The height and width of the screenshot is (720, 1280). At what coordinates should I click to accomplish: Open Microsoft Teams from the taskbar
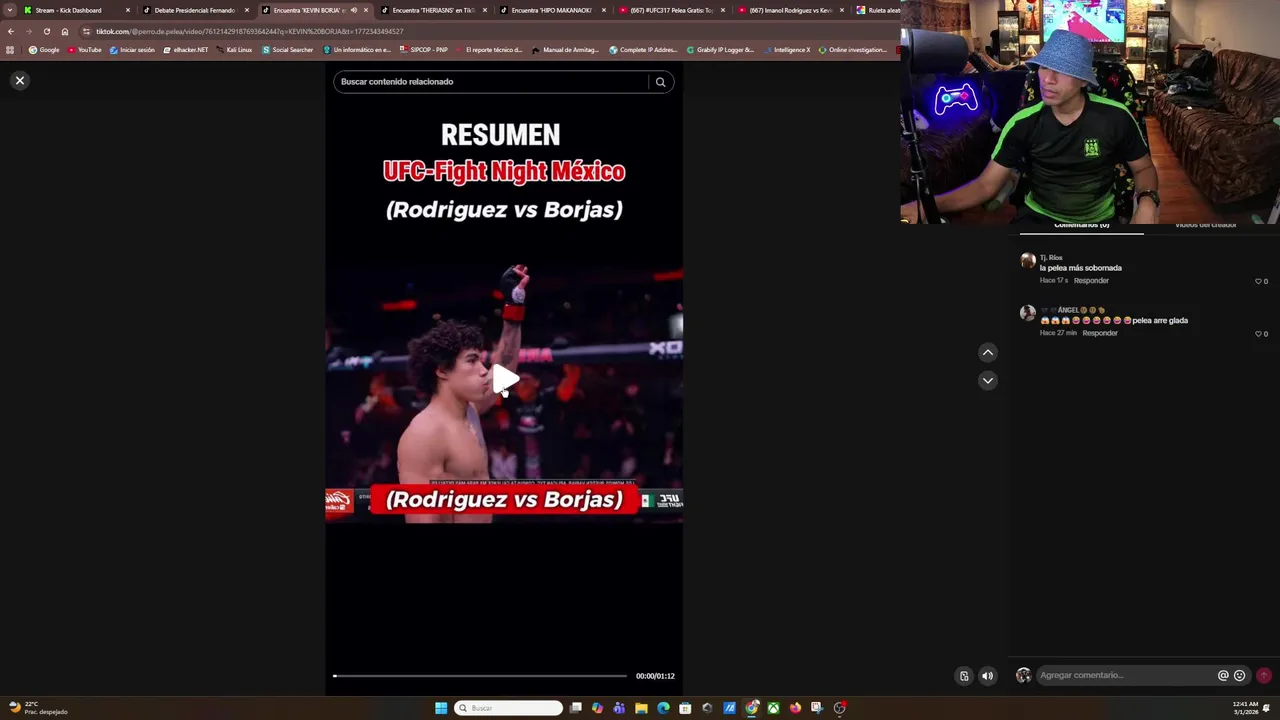pos(619,708)
